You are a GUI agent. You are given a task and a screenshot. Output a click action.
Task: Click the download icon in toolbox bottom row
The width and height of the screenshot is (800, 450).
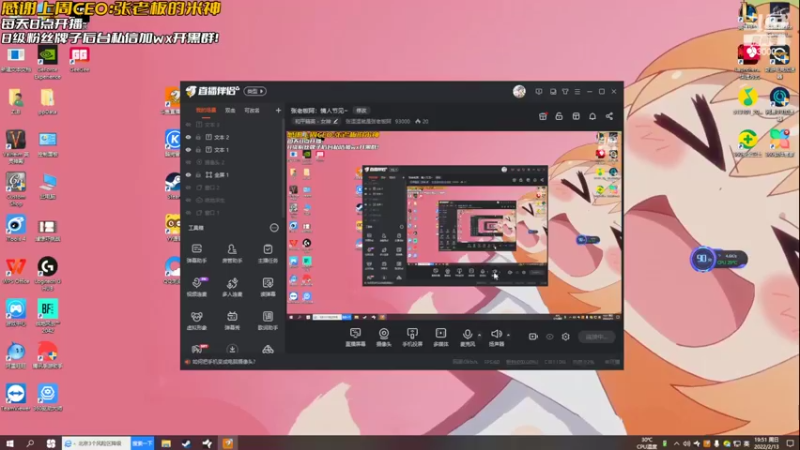[x=232, y=349]
